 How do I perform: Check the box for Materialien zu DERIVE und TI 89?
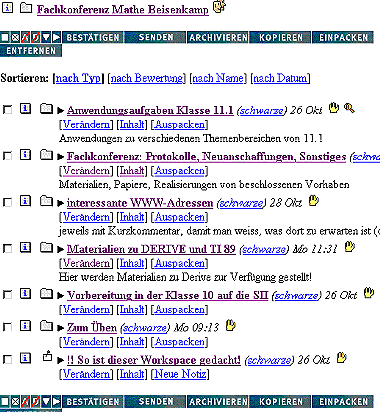(7, 248)
